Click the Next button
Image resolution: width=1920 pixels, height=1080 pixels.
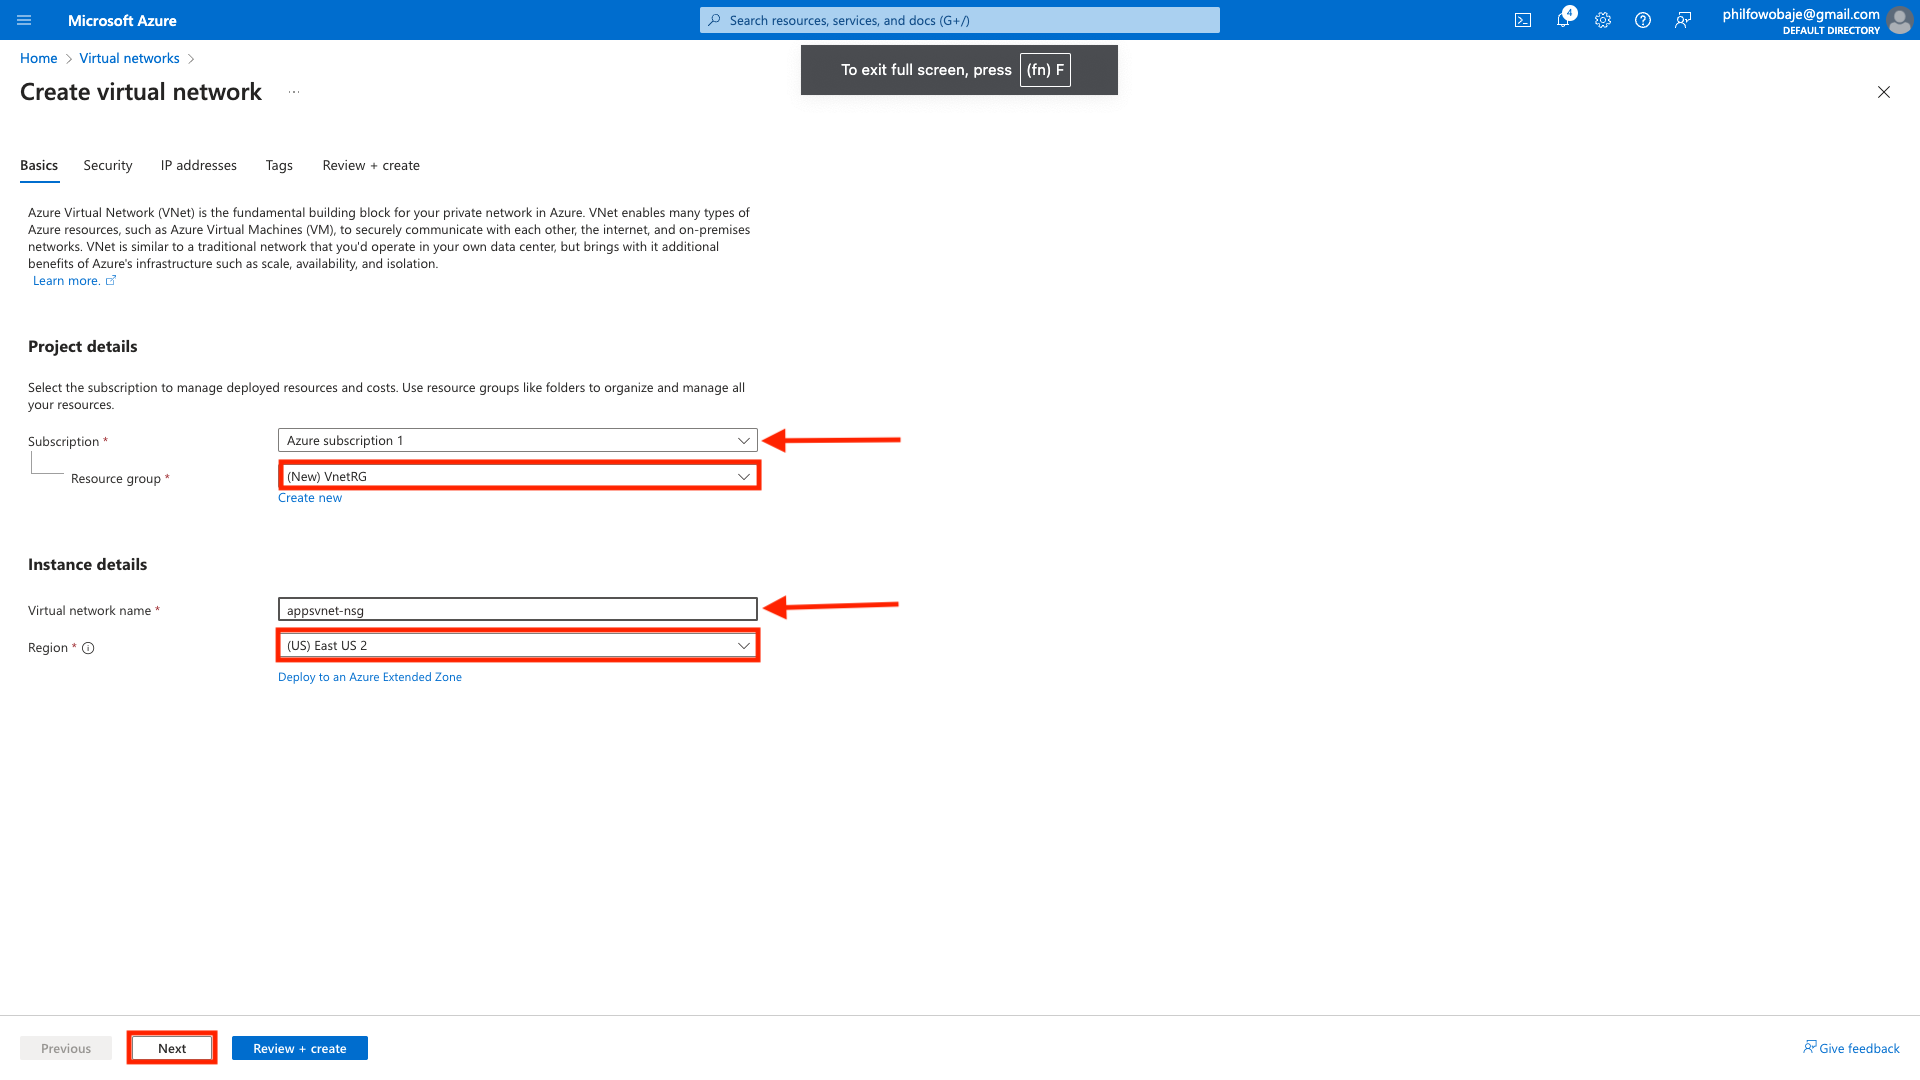(x=172, y=1048)
